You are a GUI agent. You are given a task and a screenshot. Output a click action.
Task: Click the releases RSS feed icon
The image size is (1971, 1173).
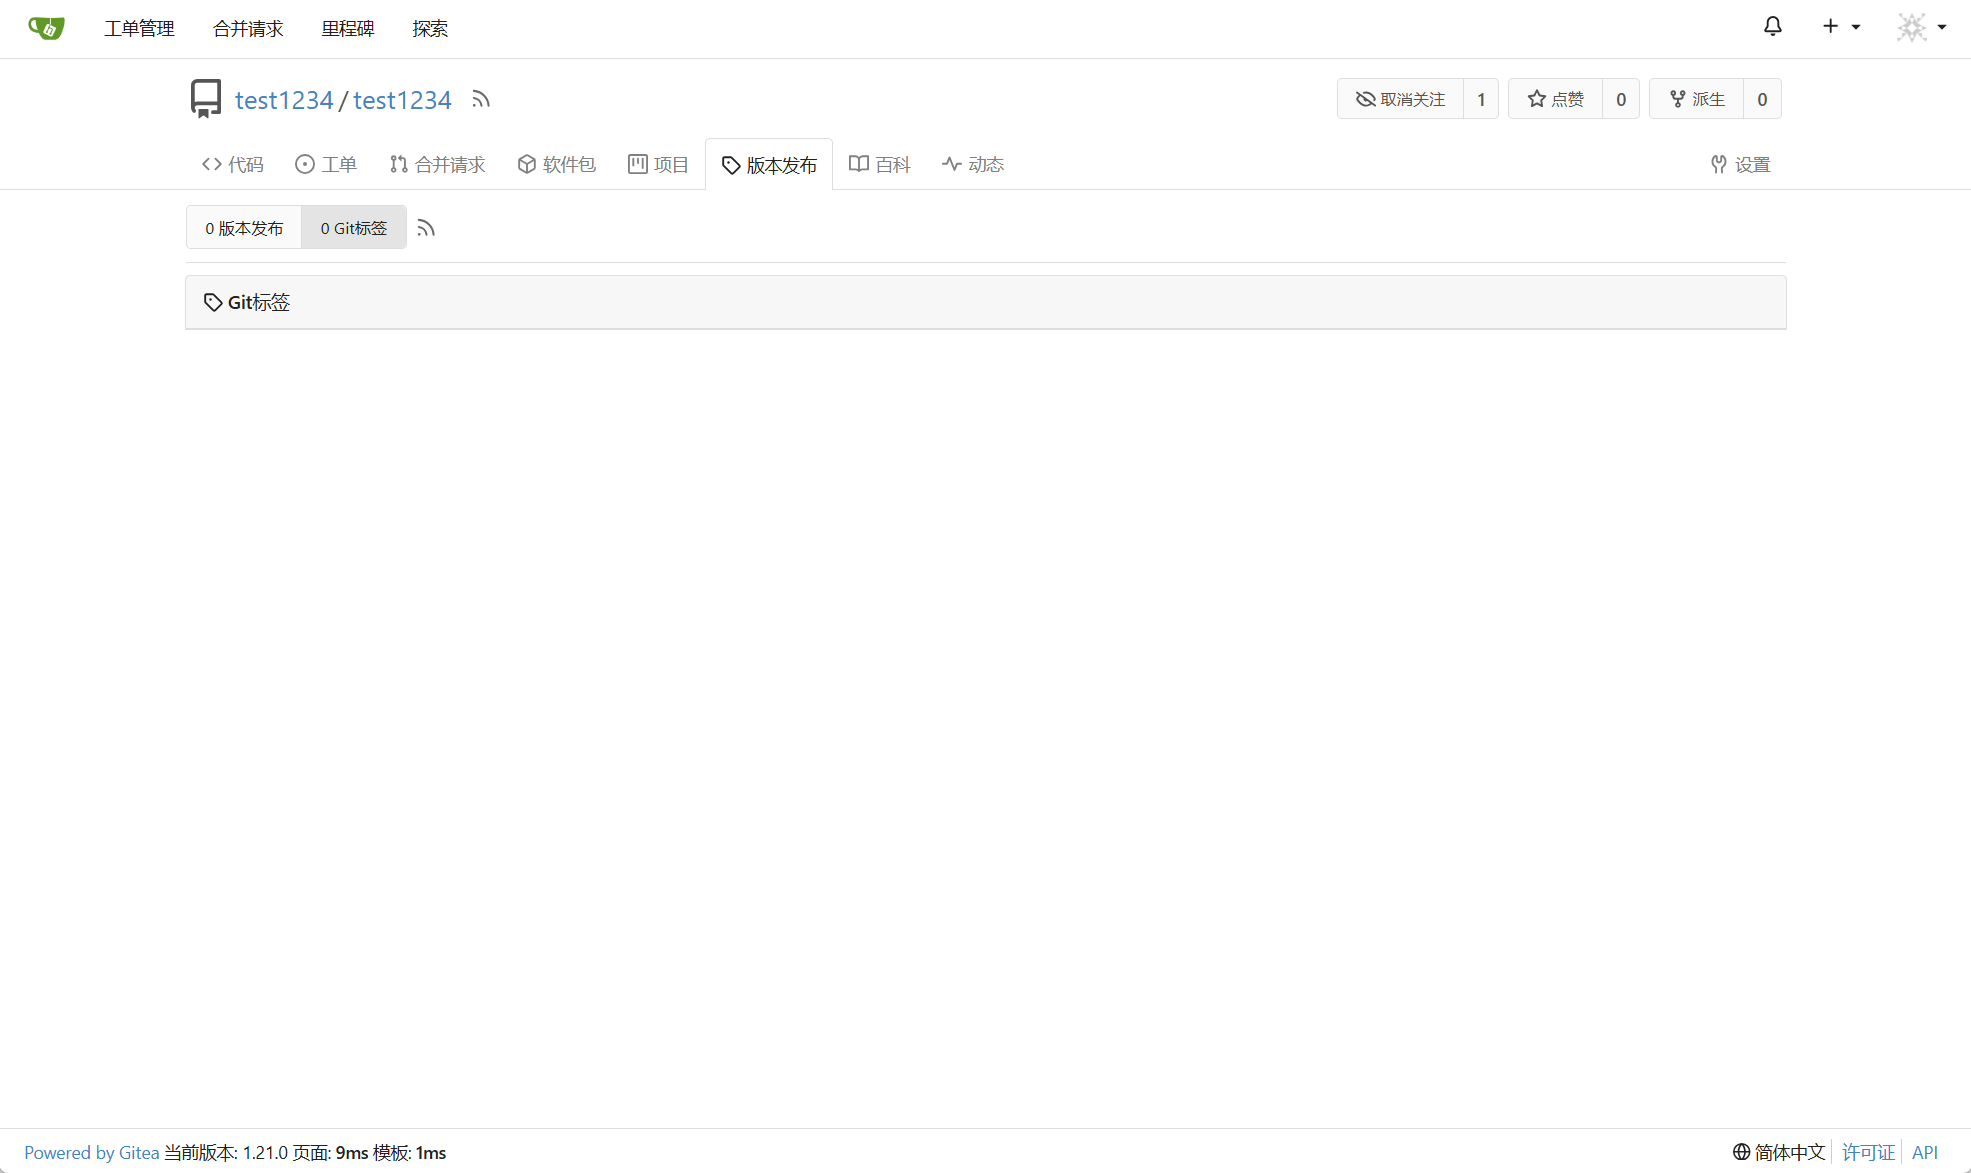tap(426, 228)
